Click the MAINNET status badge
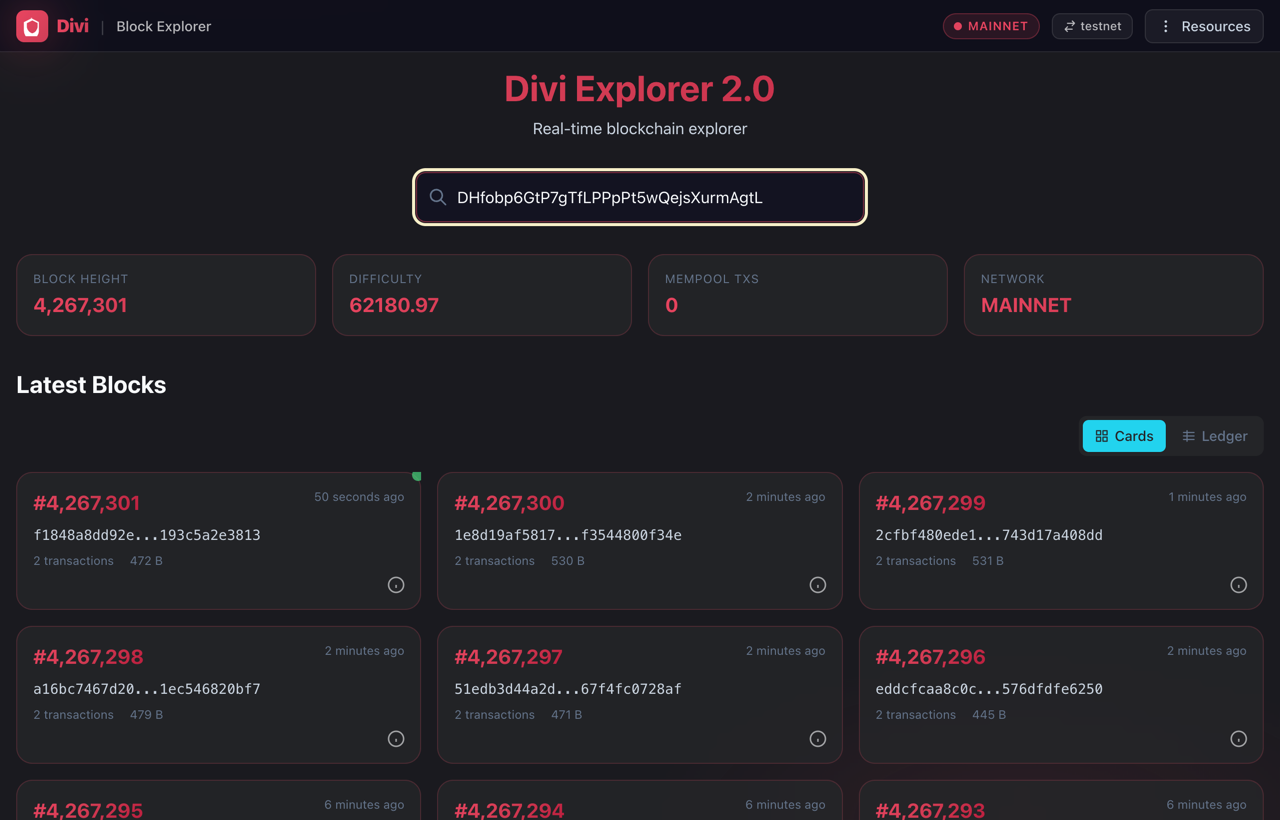Screen dimensions: 1280x820 point(991,26)
